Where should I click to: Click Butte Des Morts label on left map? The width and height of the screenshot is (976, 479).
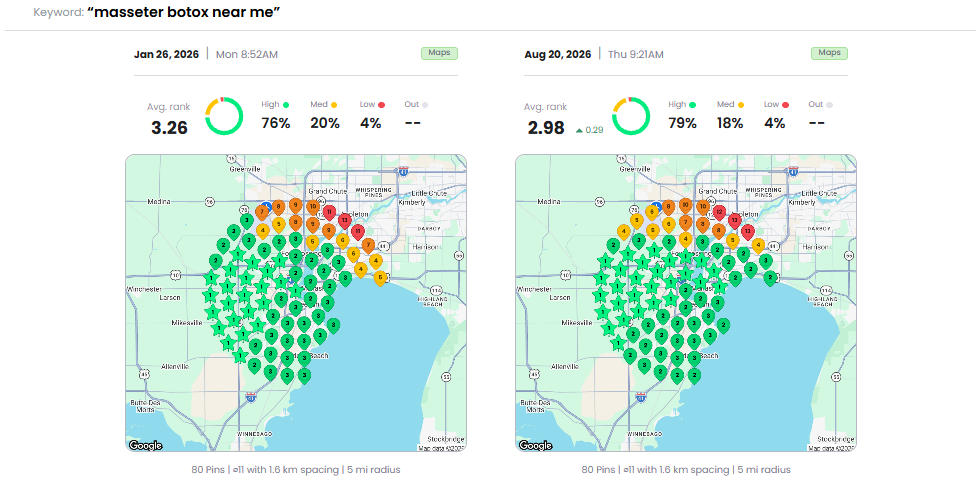click(x=144, y=406)
